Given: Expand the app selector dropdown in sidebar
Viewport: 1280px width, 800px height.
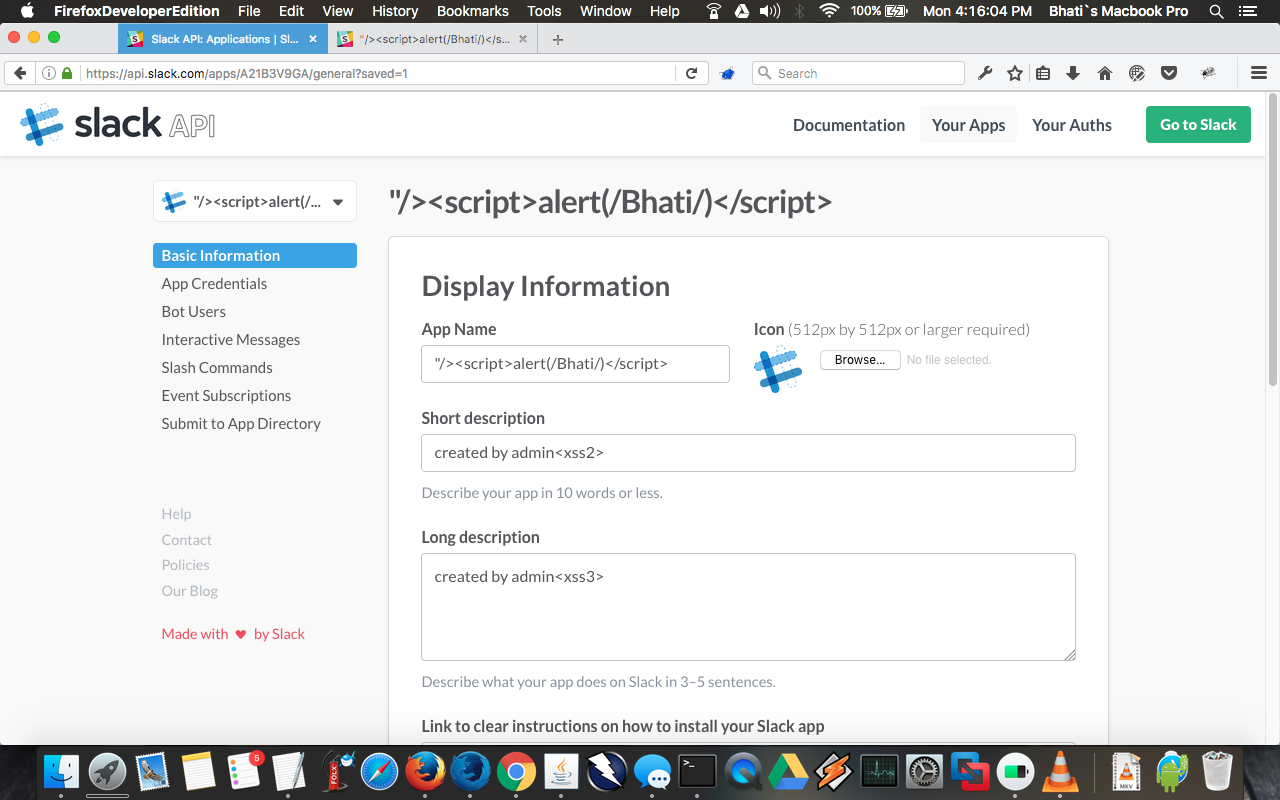Looking at the screenshot, I should click(255, 201).
